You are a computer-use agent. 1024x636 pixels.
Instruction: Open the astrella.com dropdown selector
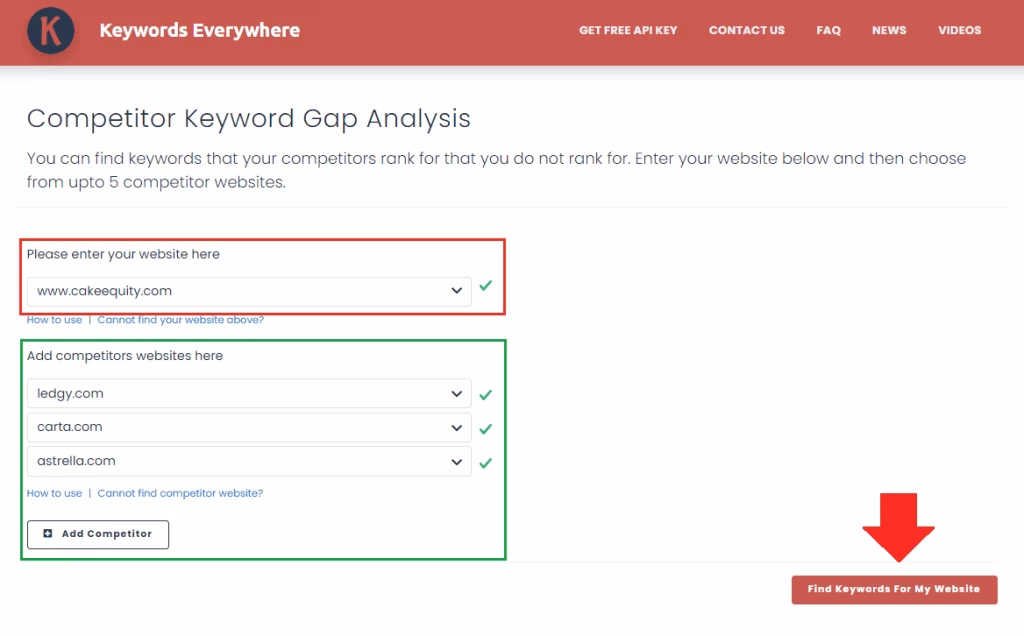click(456, 461)
